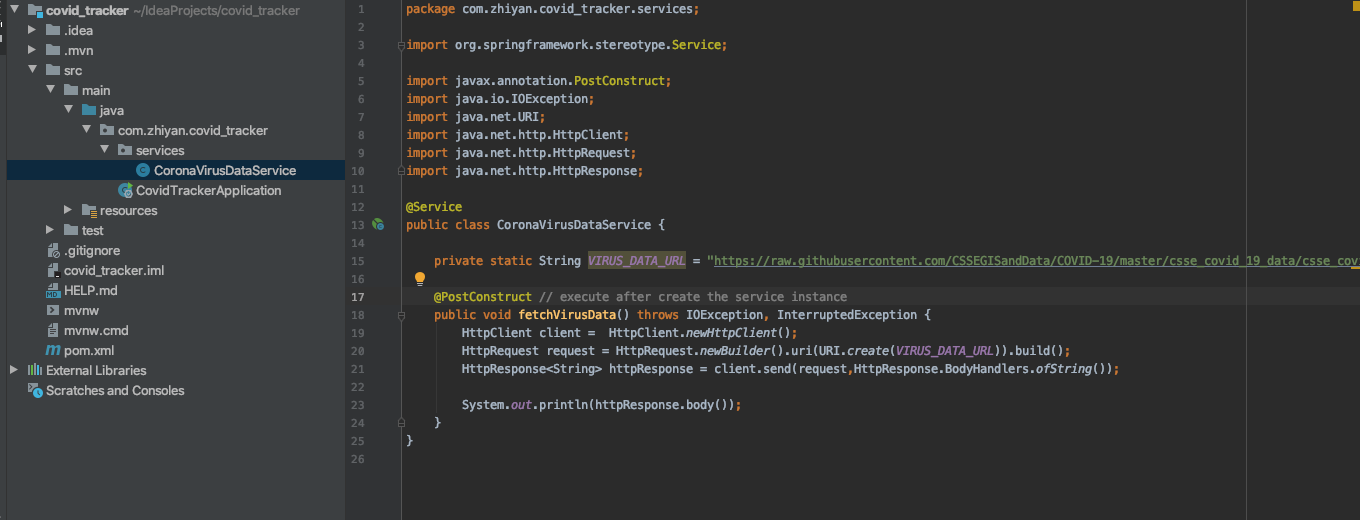Click the Maven pom.xml file icon
Image resolution: width=1360 pixels, height=520 pixels.
(x=53, y=351)
